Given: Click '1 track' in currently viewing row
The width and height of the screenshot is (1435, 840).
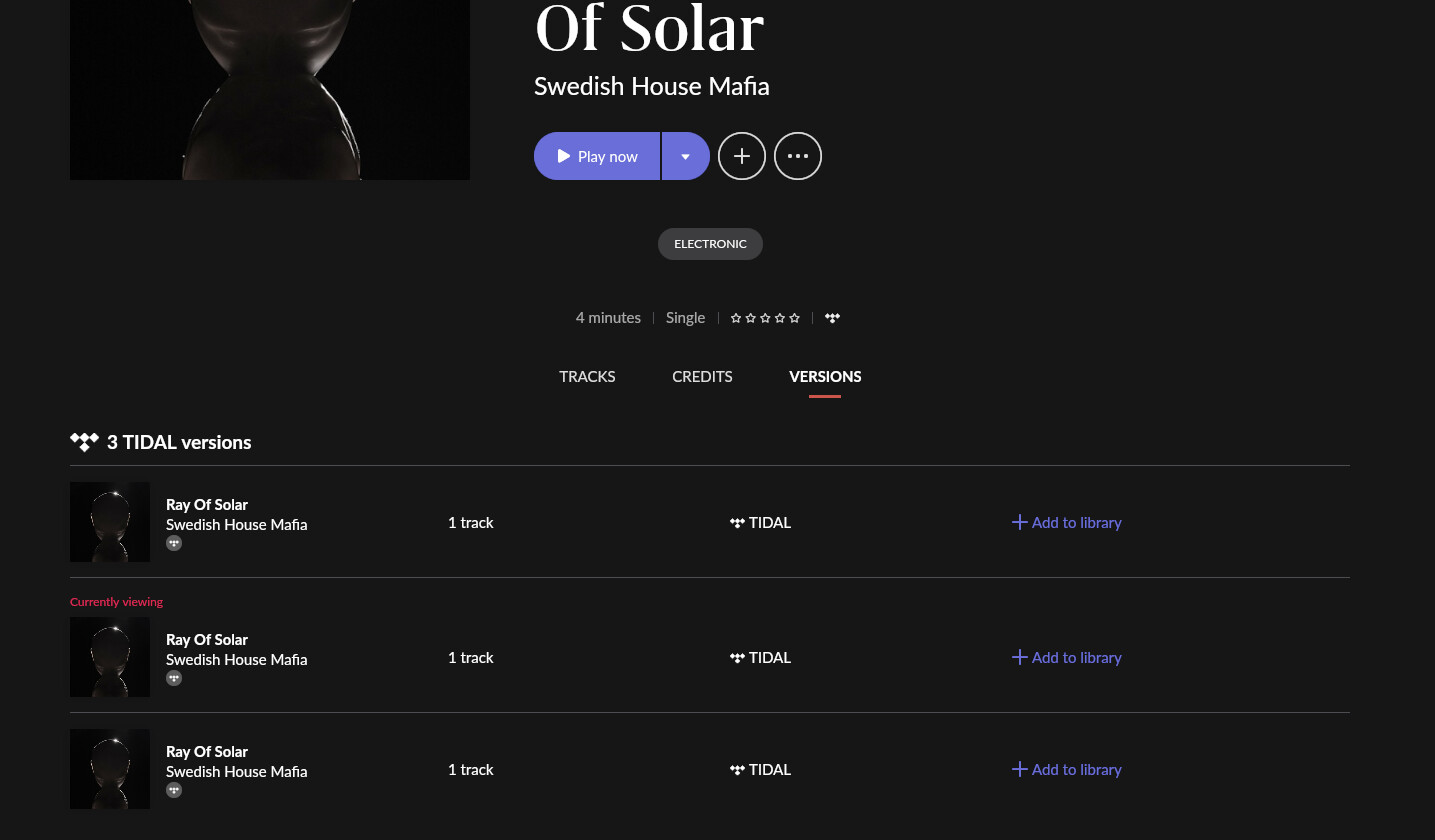Looking at the screenshot, I should tap(471, 657).
